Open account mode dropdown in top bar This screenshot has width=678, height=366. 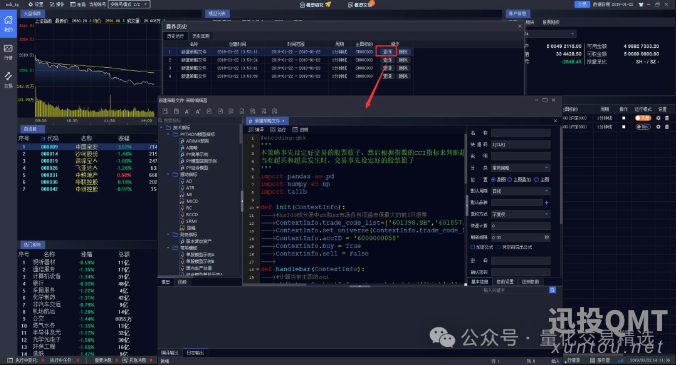[x=128, y=4]
